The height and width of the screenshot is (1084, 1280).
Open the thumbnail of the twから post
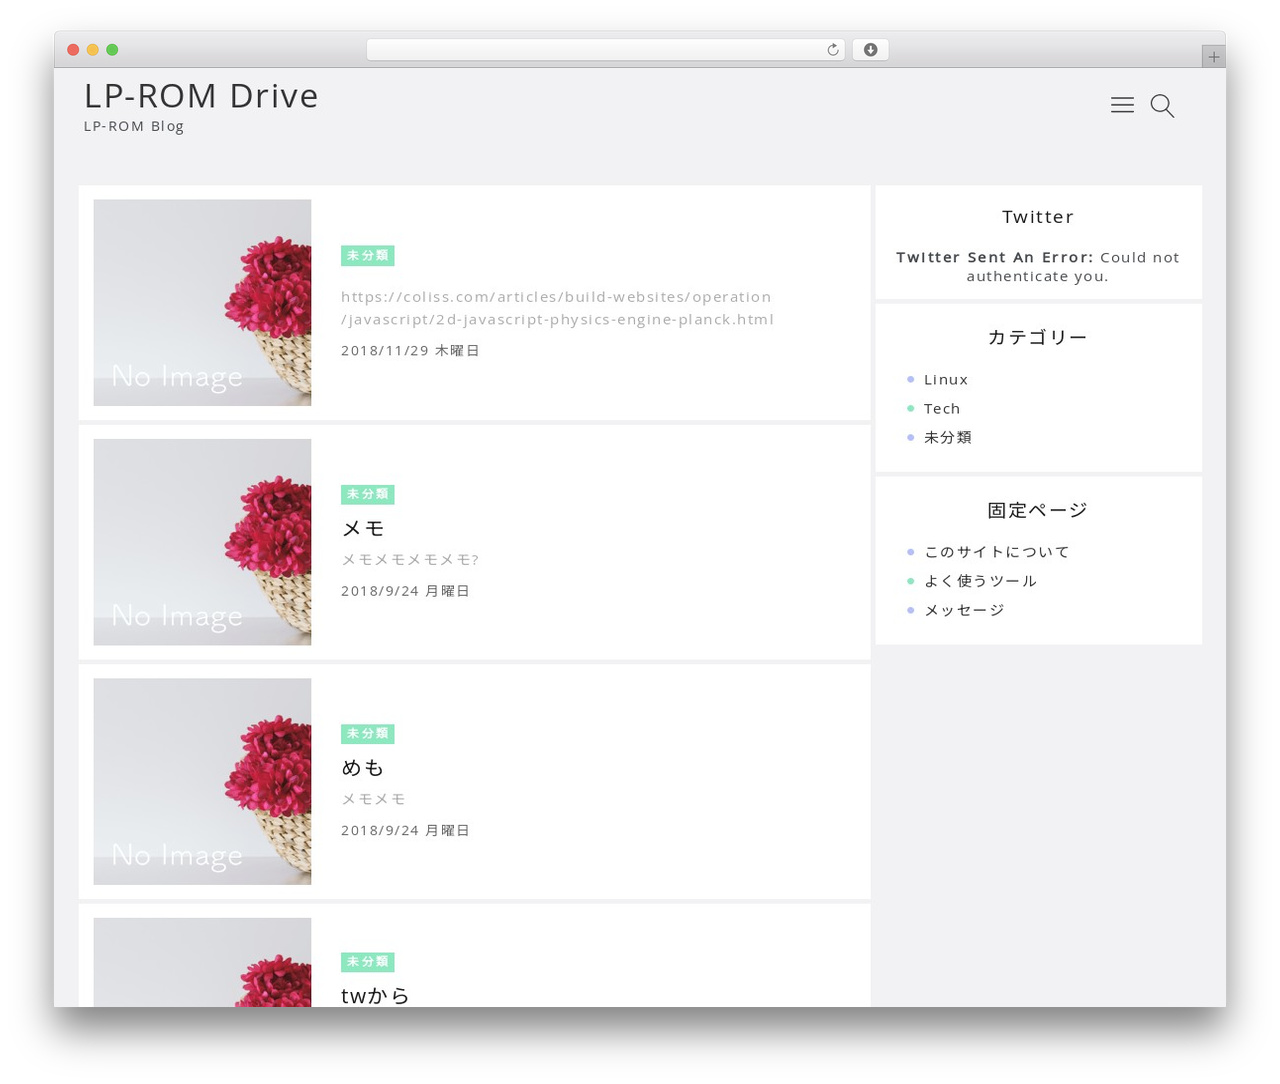pyautogui.click(x=202, y=962)
